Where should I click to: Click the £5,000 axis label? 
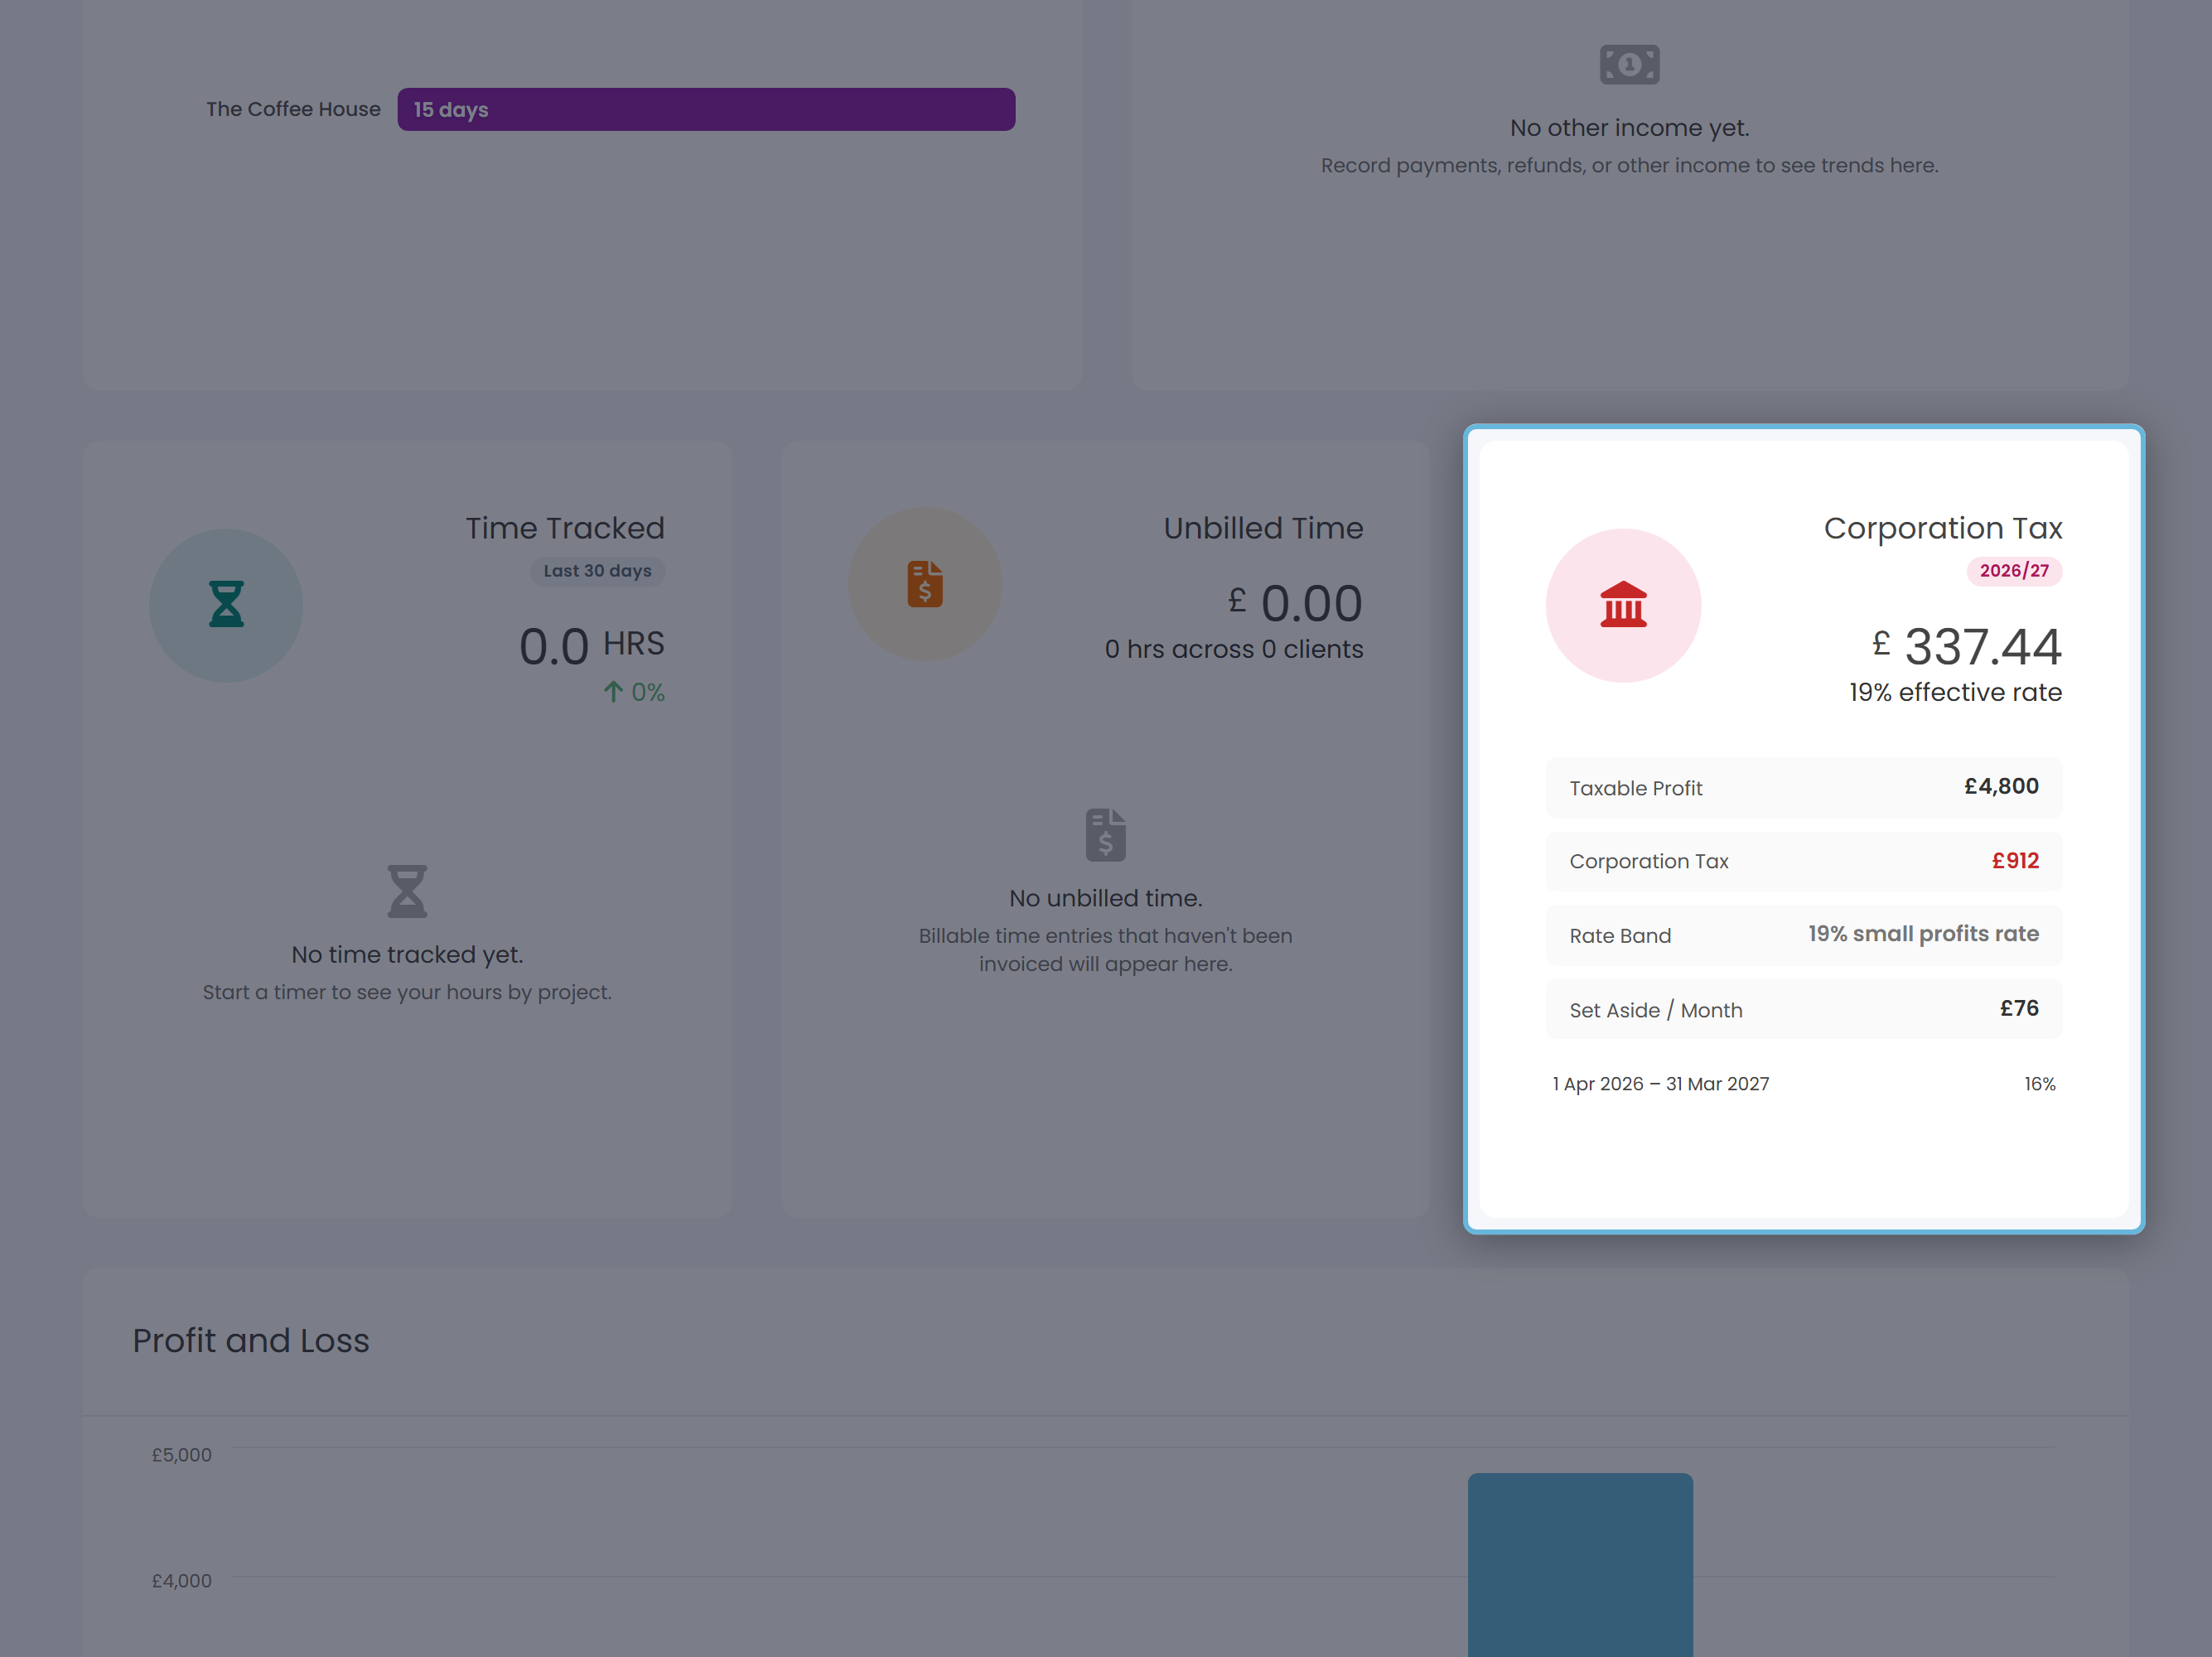(x=182, y=1455)
